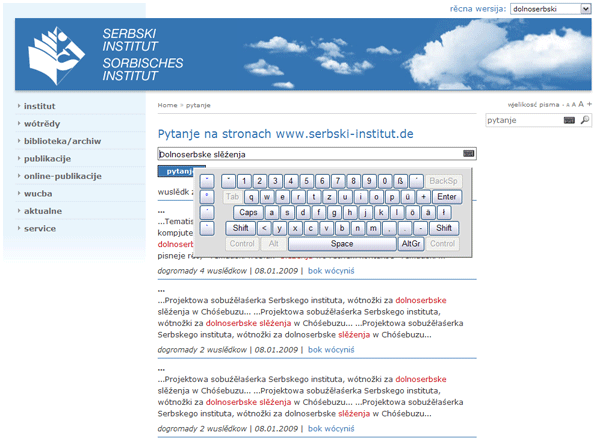Click the page heading Pytanje na stronach
Viewport: 600px width, 441px height.
(x=285, y=134)
